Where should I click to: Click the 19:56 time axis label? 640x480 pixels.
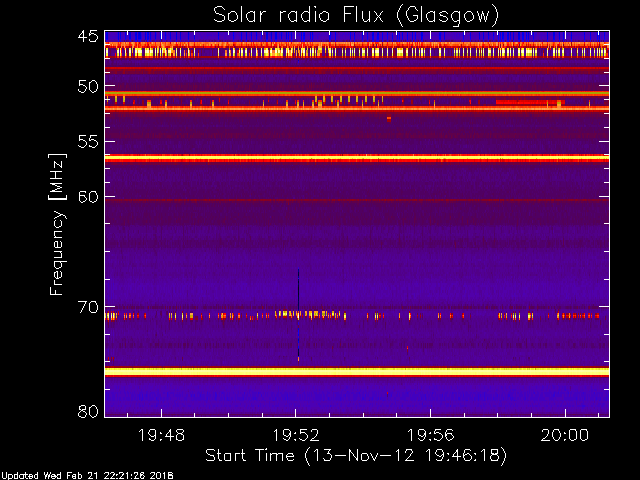(x=430, y=435)
